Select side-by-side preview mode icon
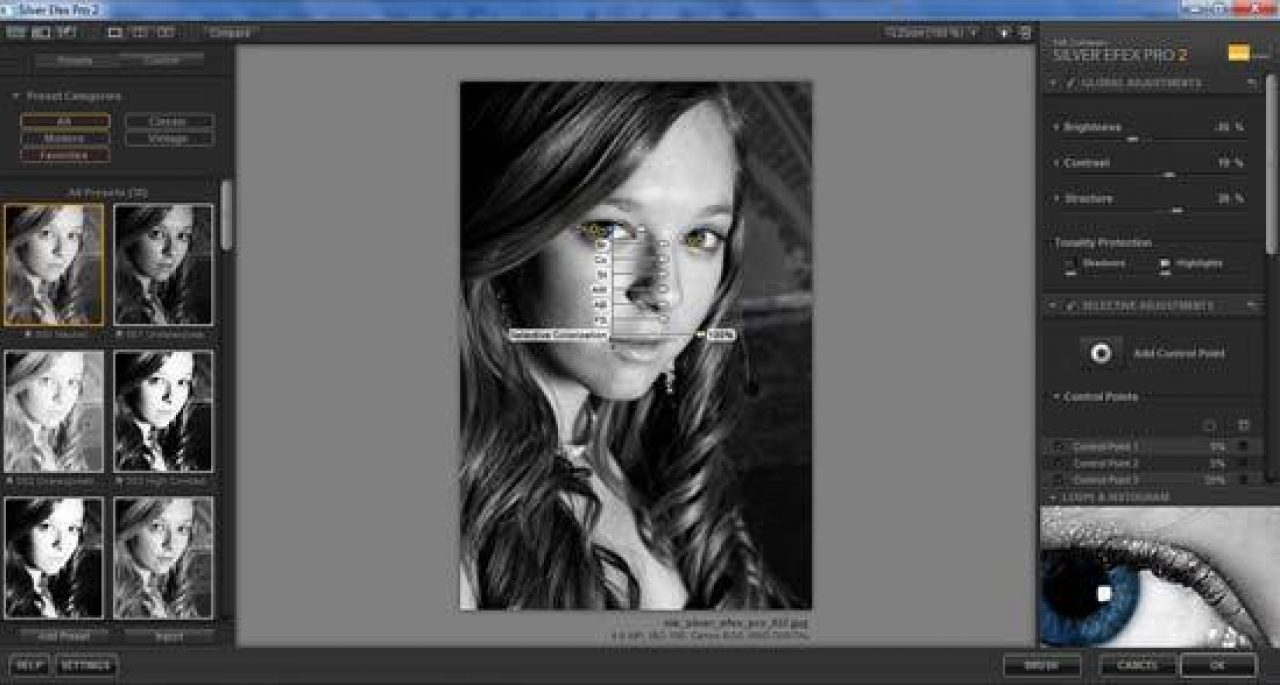Image resolution: width=1280 pixels, height=685 pixels. coord(165,32)
